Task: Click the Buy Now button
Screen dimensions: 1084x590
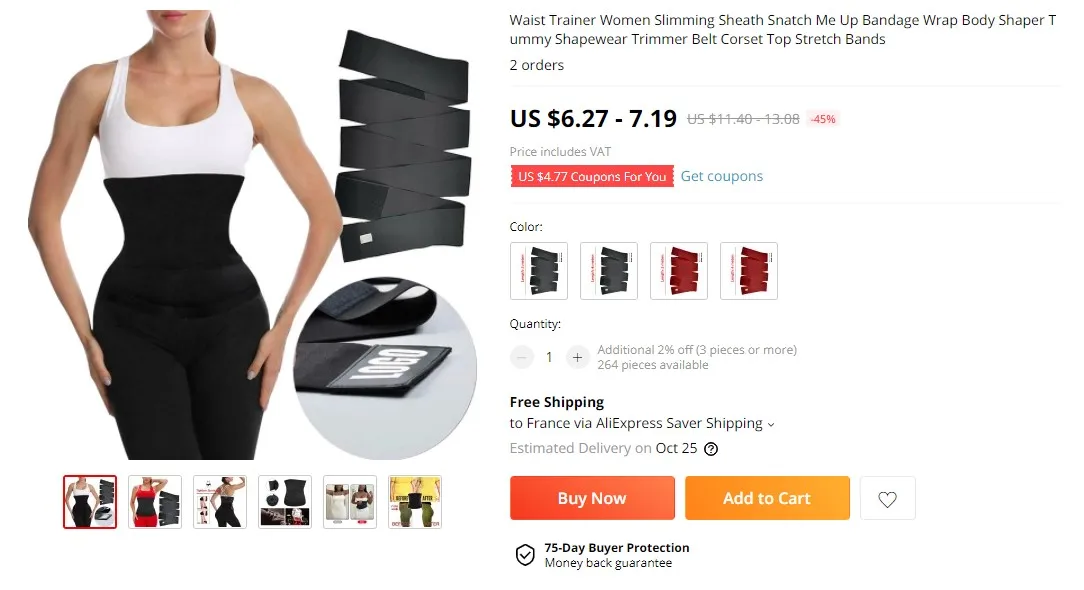Action: 592,498
